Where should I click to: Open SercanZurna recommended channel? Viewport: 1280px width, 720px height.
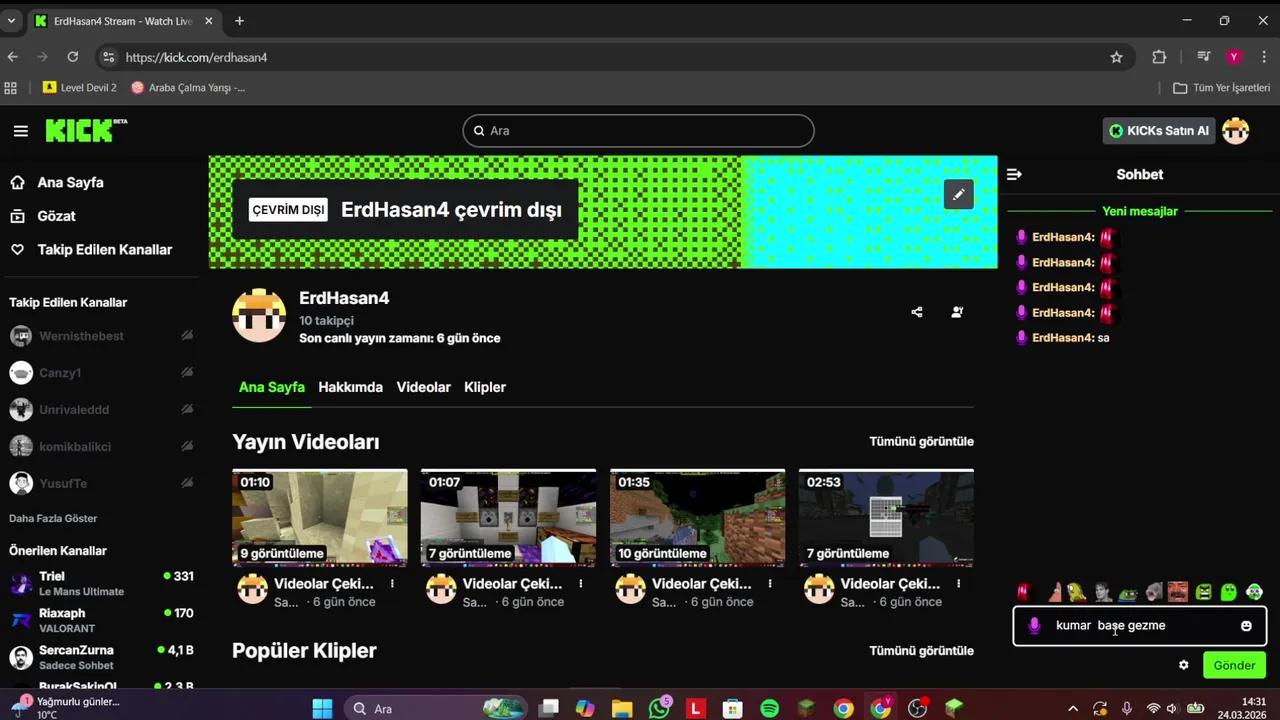pos(100,657)
